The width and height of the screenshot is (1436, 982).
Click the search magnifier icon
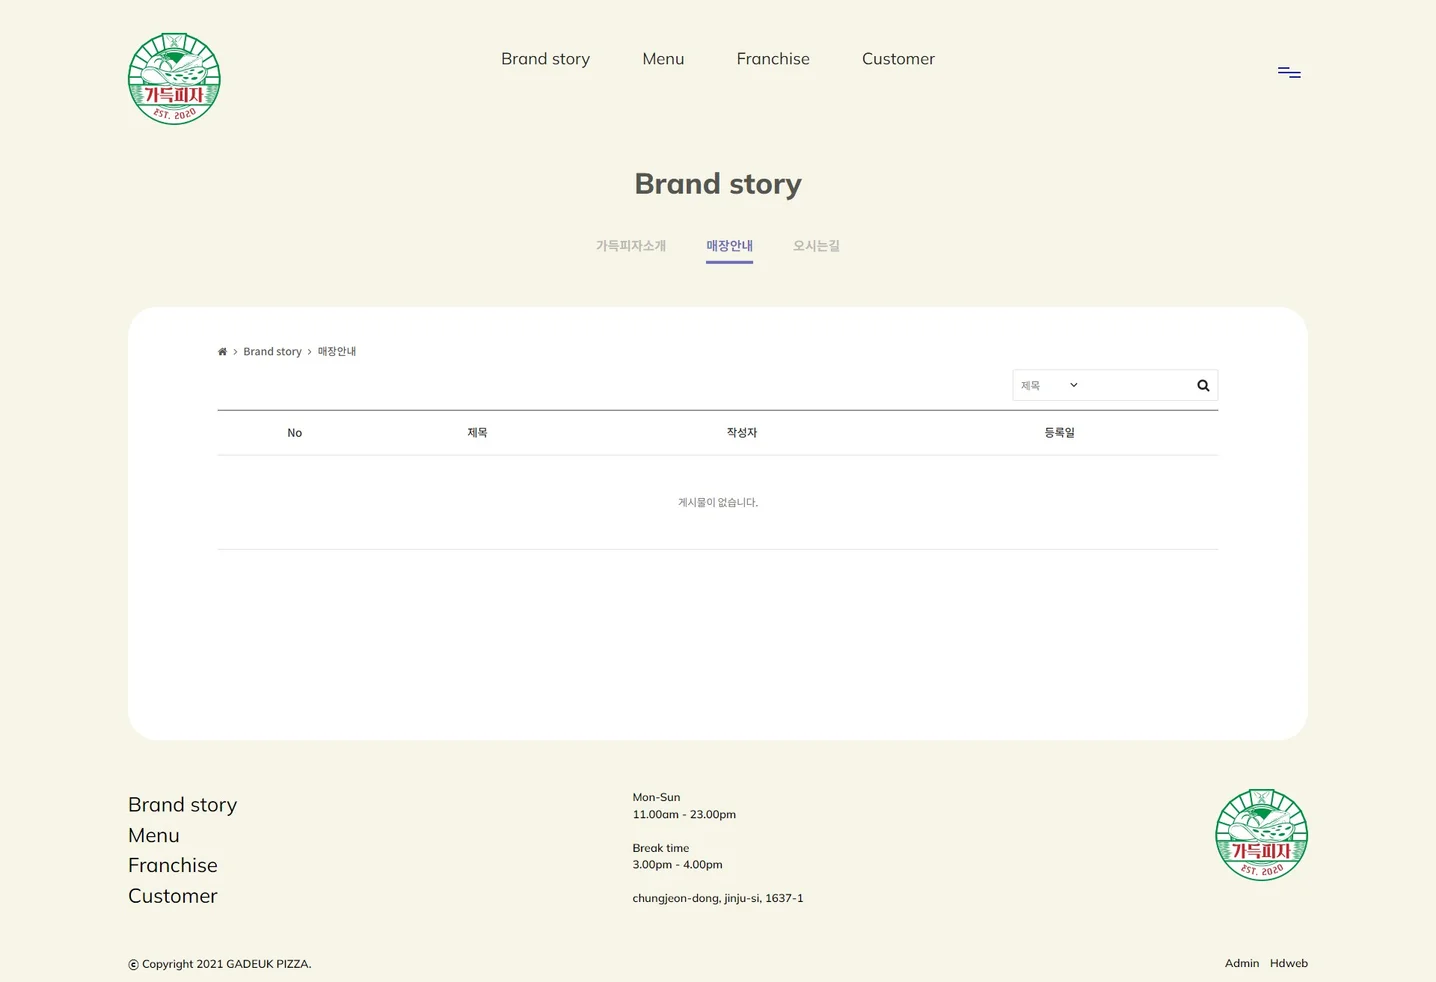click(x=1203, y=385)
